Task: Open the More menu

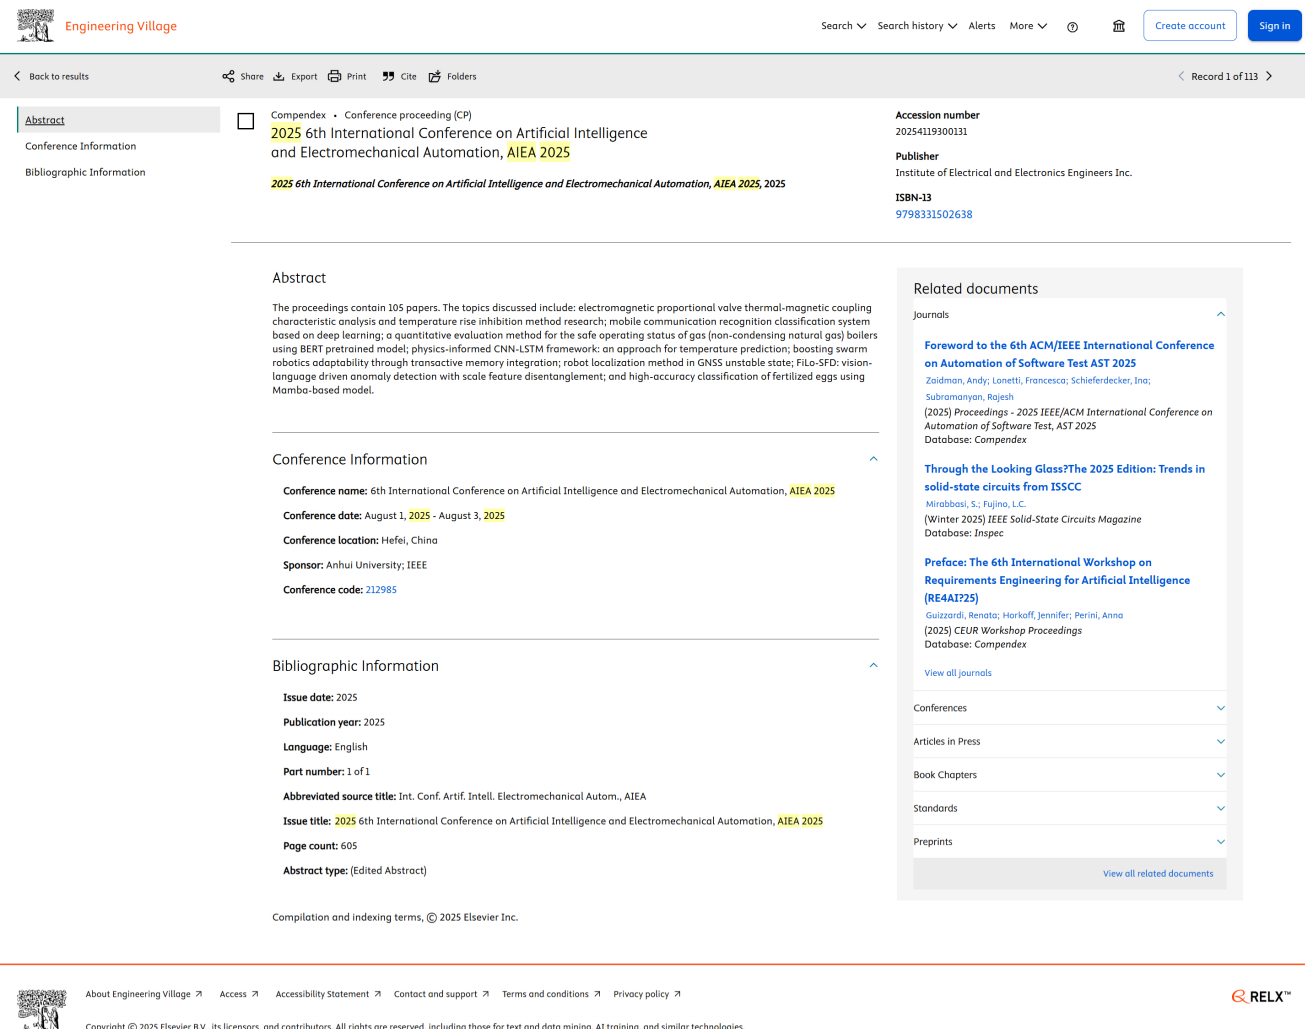Action: click(1028, 26)
